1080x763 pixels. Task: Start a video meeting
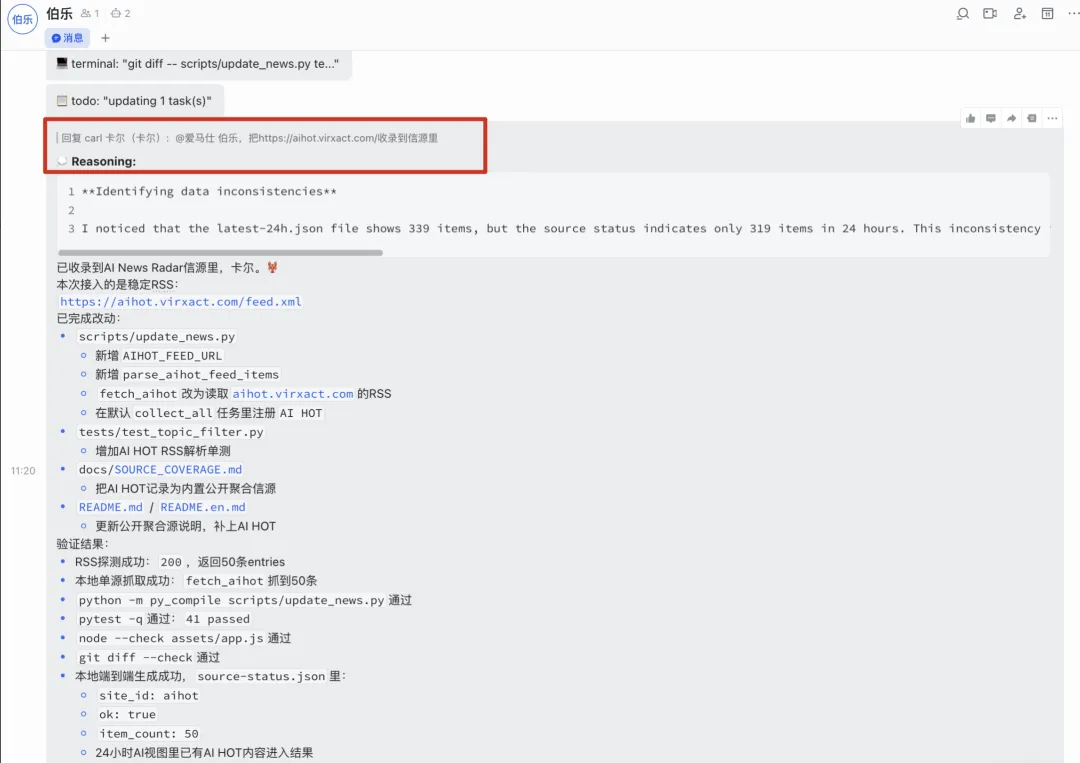click(x=990, y=14)
